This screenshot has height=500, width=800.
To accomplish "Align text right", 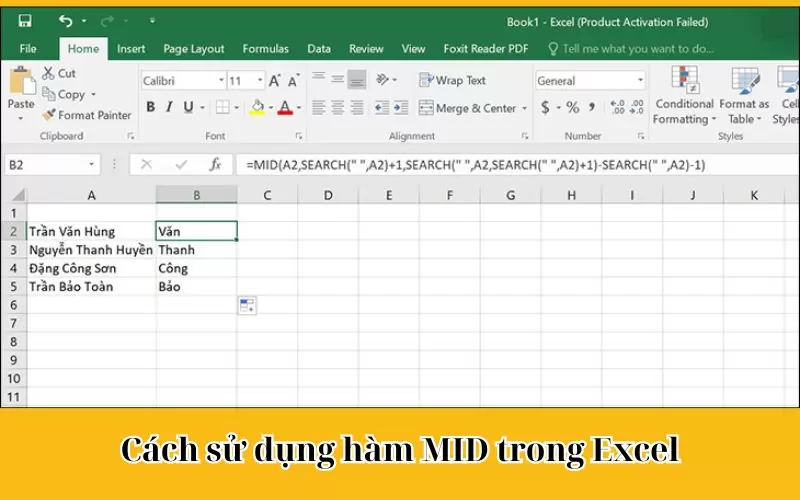I will point(357,108).
